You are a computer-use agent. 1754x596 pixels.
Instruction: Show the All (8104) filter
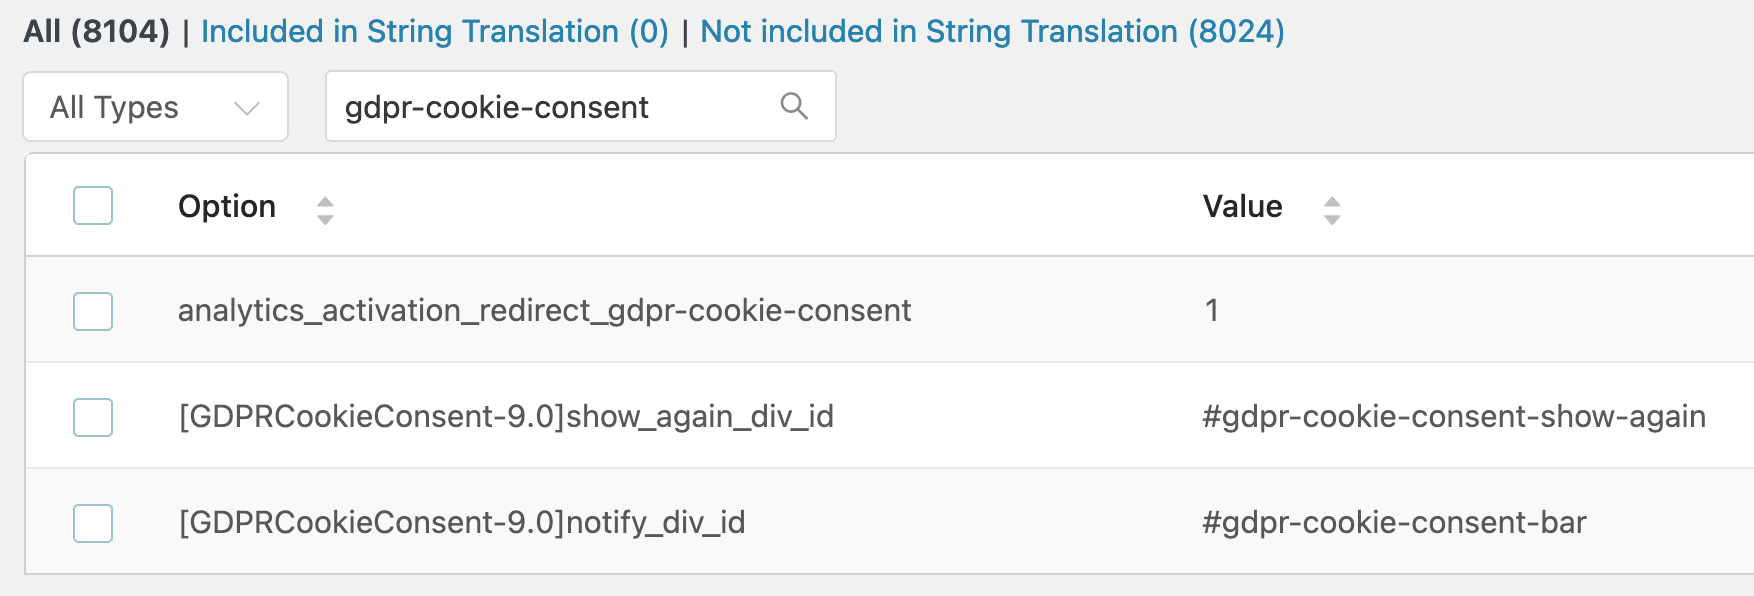tap(97, 31)
